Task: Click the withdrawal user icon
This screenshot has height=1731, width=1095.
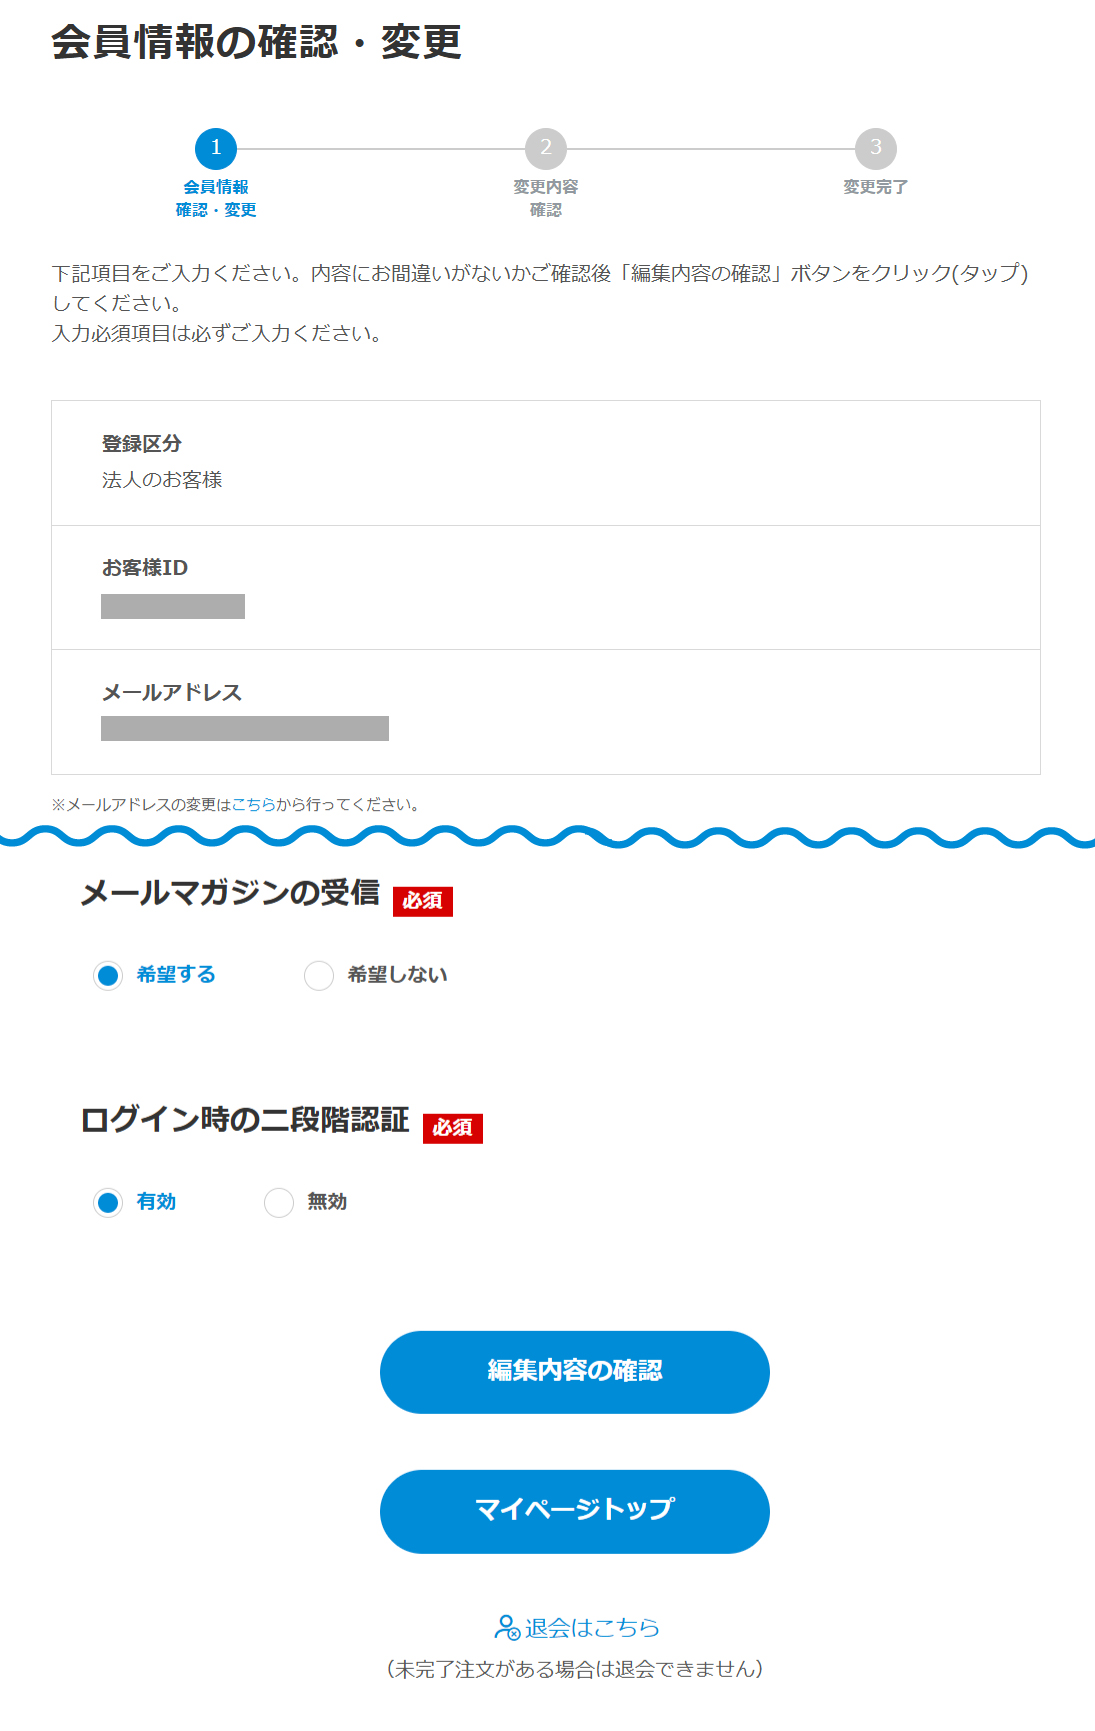Action: [507, 1628]
